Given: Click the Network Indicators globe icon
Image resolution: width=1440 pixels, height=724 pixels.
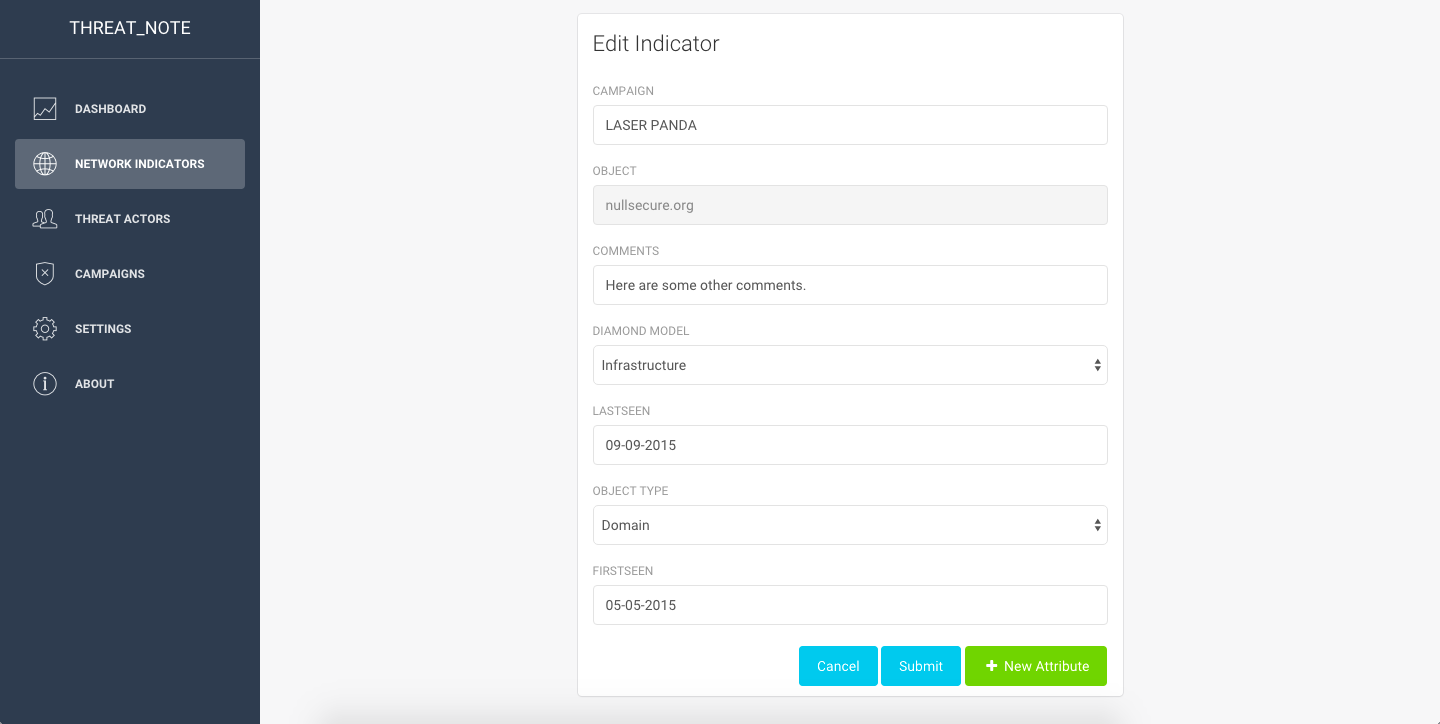Looking at the screenshot, I should [x=45, y=164].
